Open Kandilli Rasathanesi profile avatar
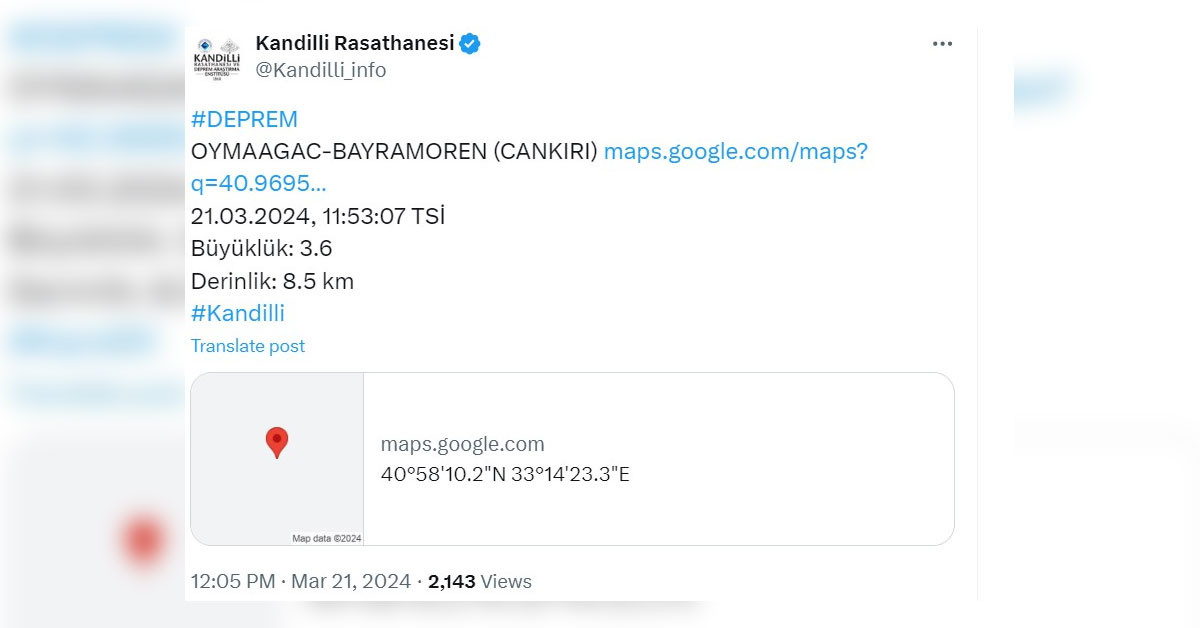 [217, 60]
